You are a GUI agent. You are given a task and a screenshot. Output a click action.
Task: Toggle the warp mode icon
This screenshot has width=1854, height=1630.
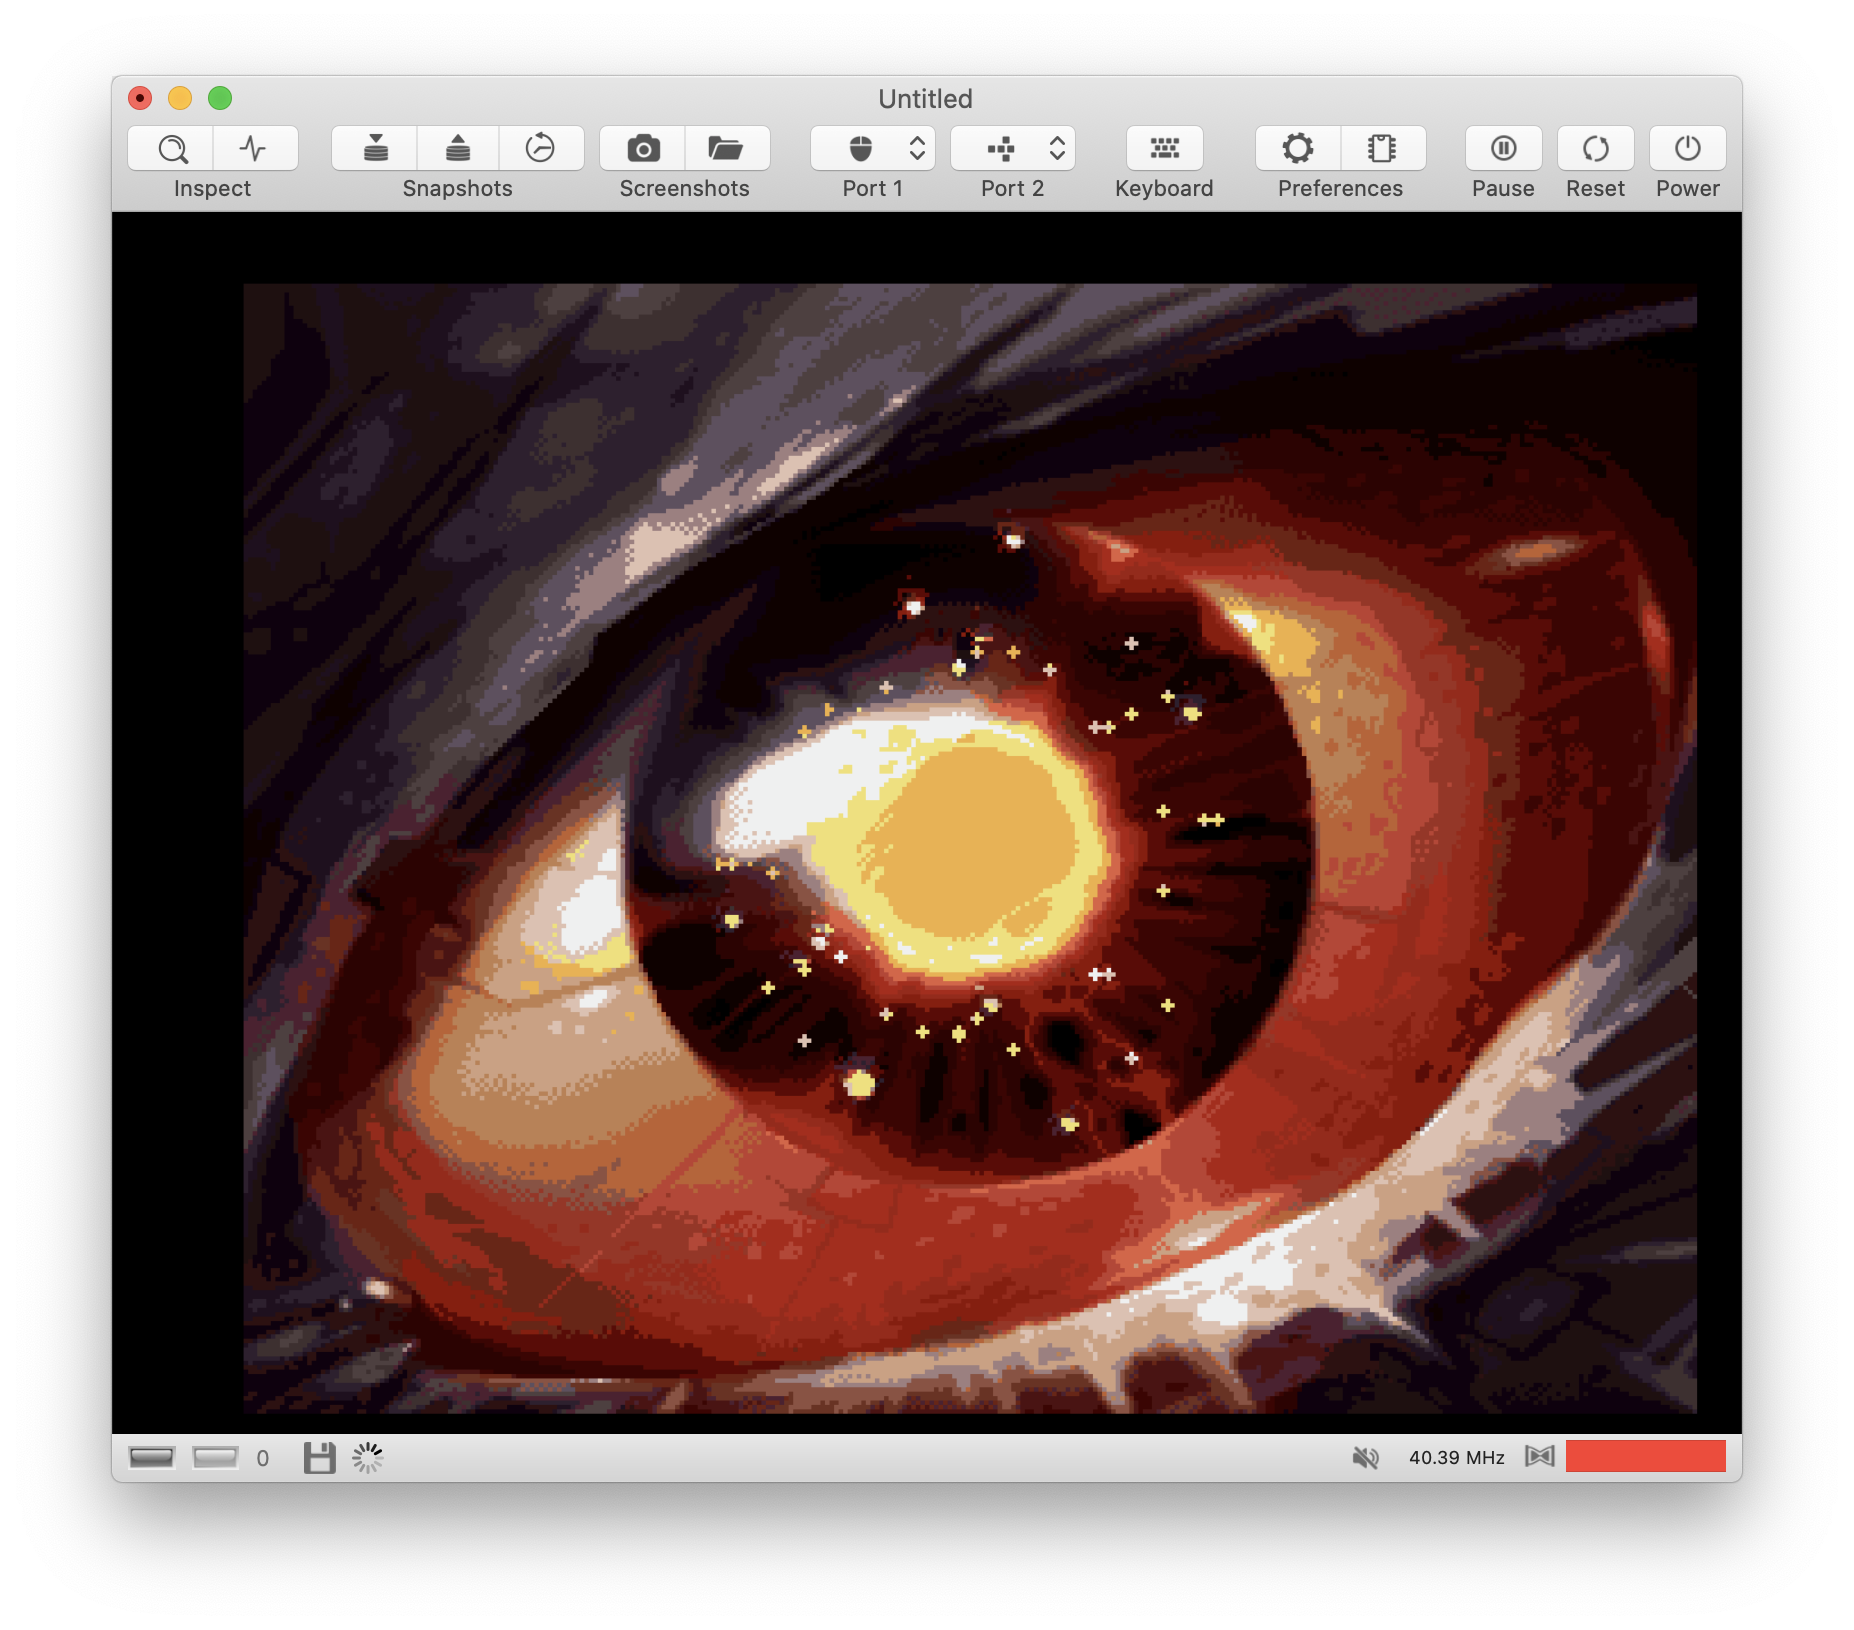pos(1539,1456)
